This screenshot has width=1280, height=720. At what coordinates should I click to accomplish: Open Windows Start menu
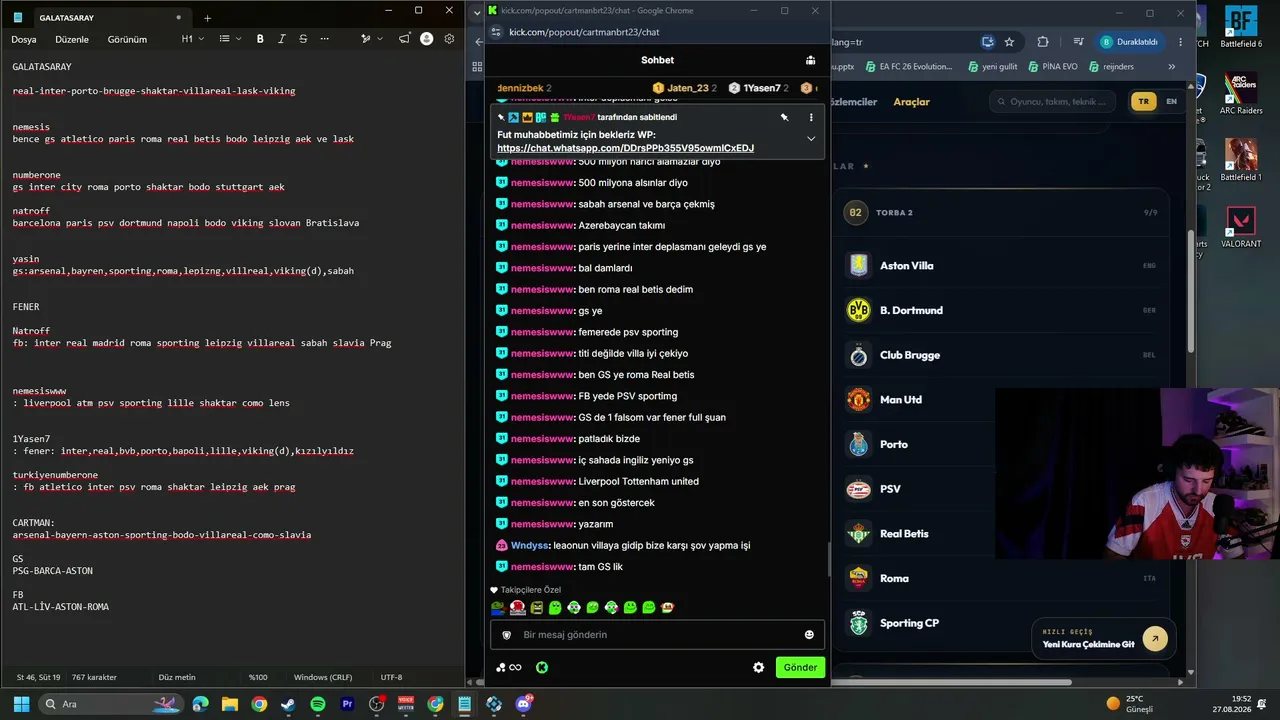[x=20, y=704]
